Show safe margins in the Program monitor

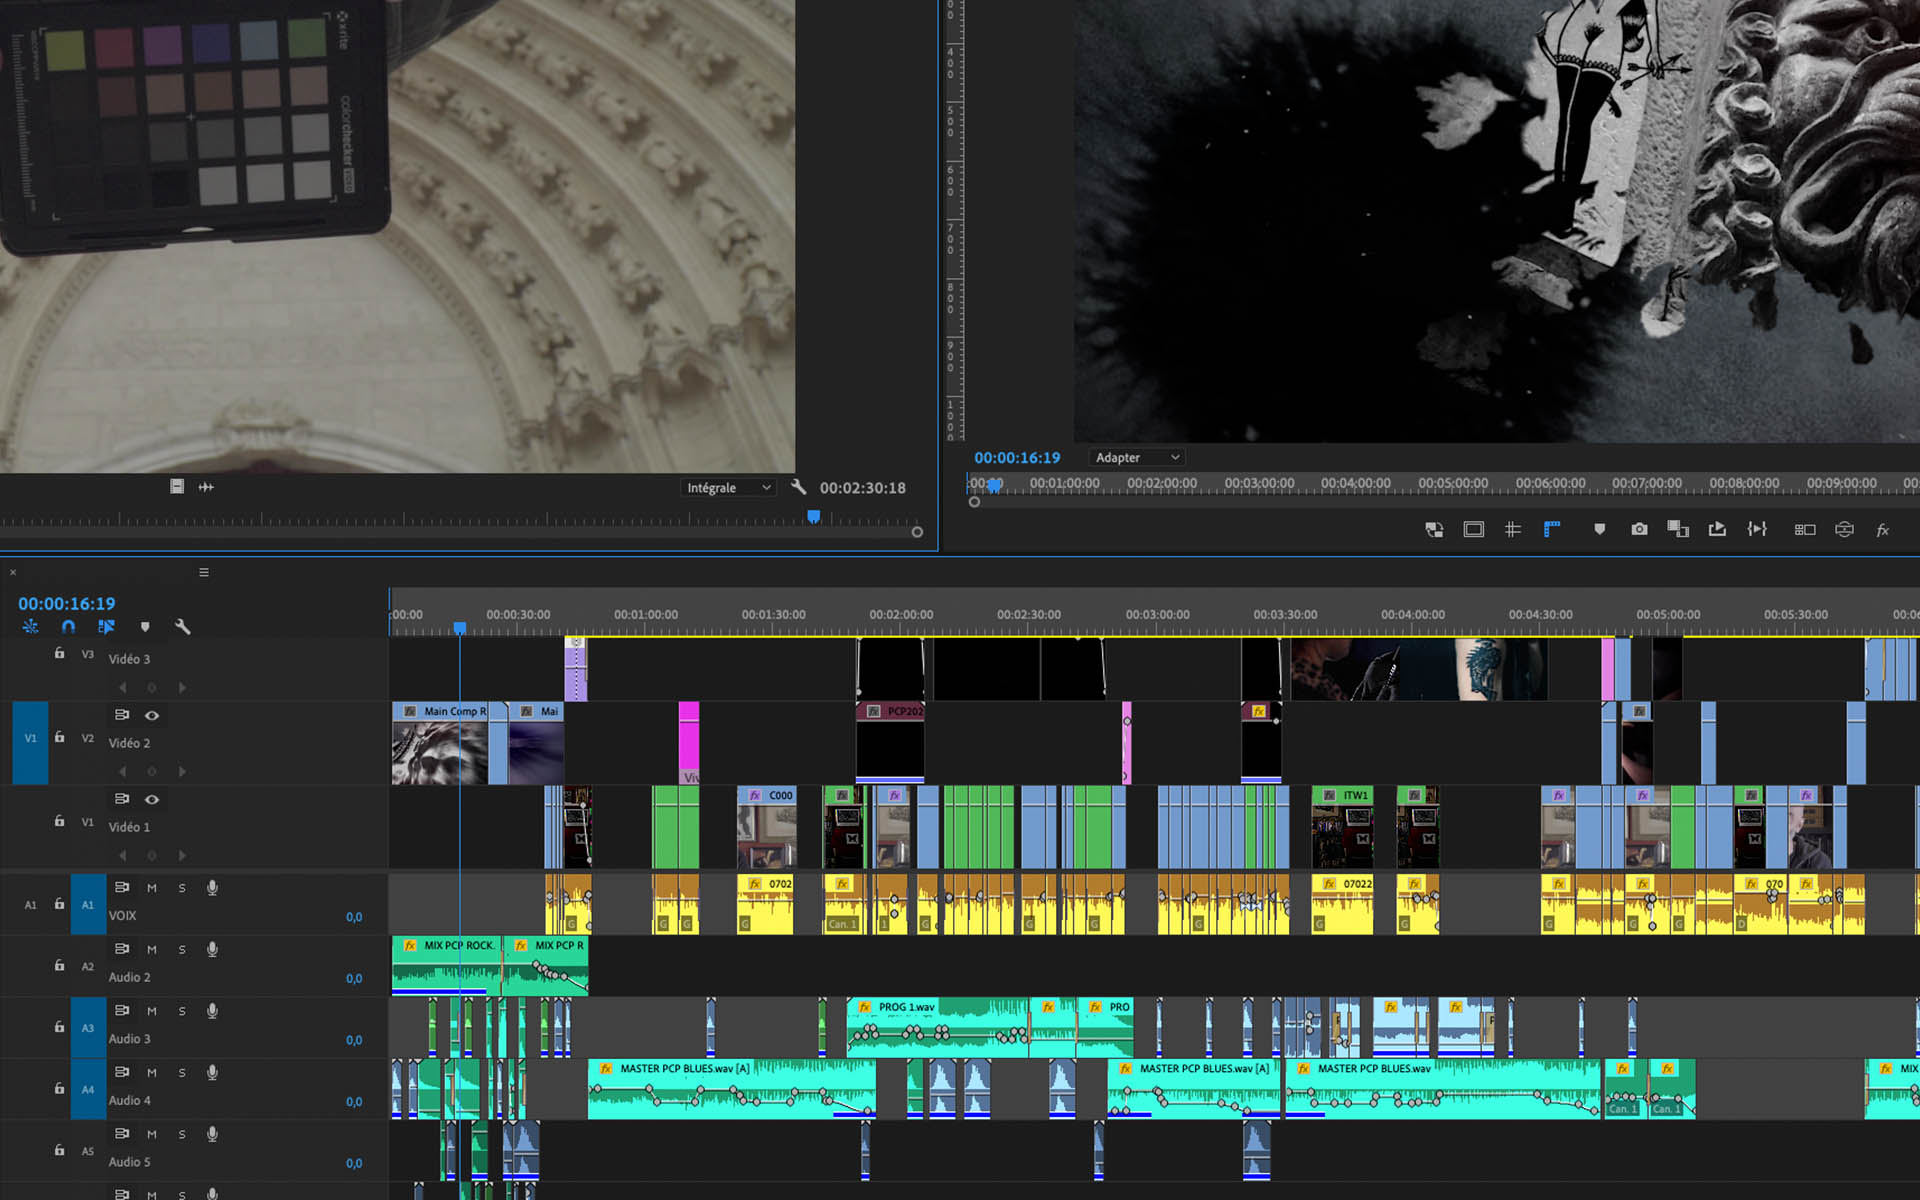[x=1473, y=530]
